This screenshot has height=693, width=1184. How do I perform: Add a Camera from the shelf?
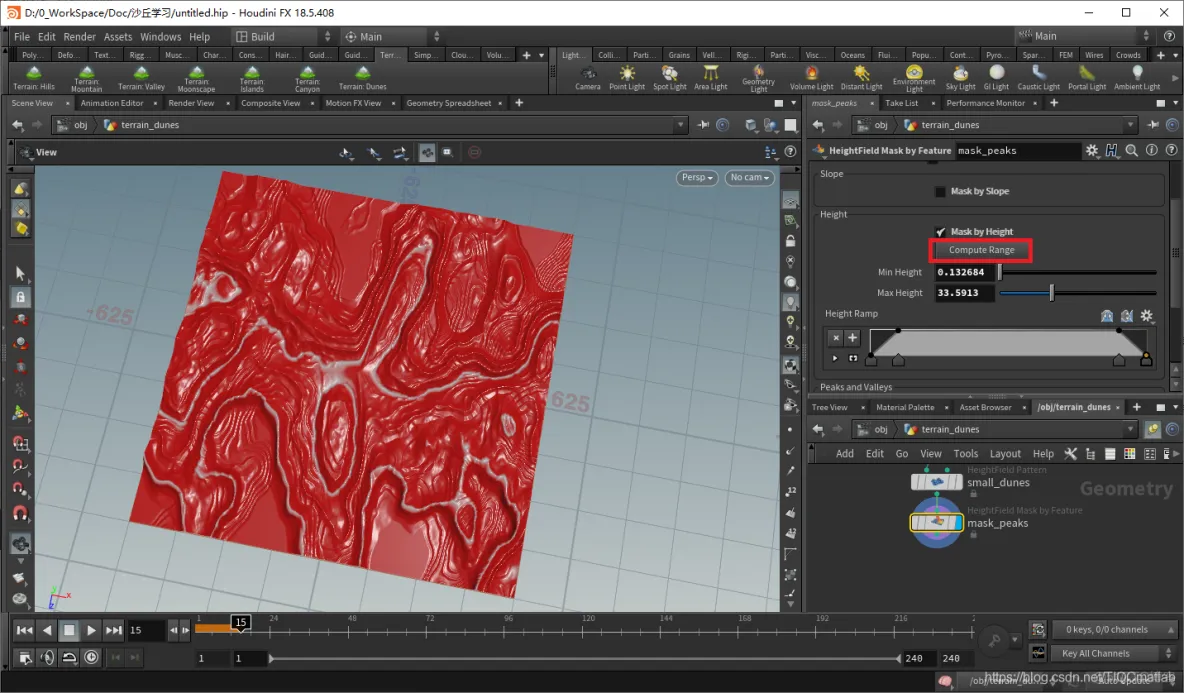click(x=587, y=78)
